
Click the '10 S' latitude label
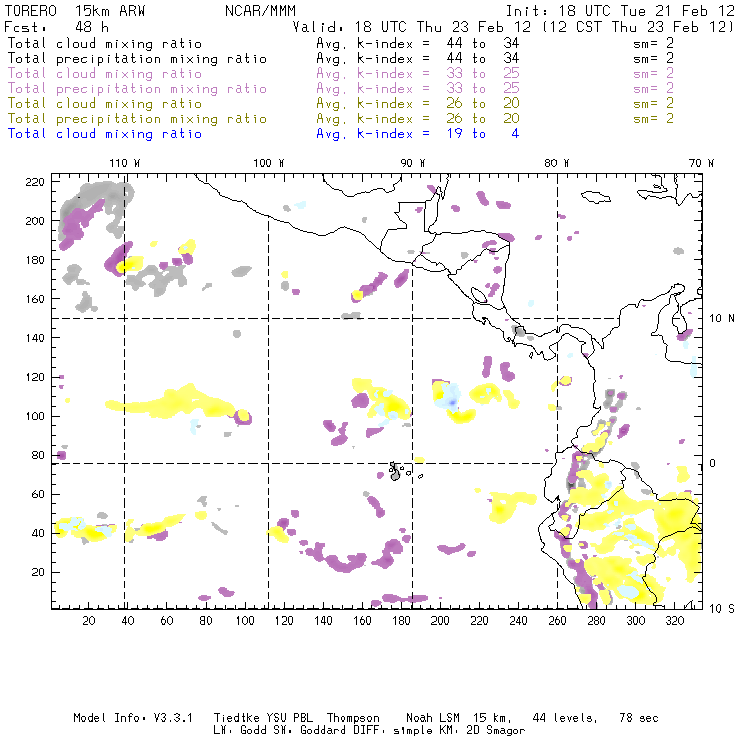(722, 609)
